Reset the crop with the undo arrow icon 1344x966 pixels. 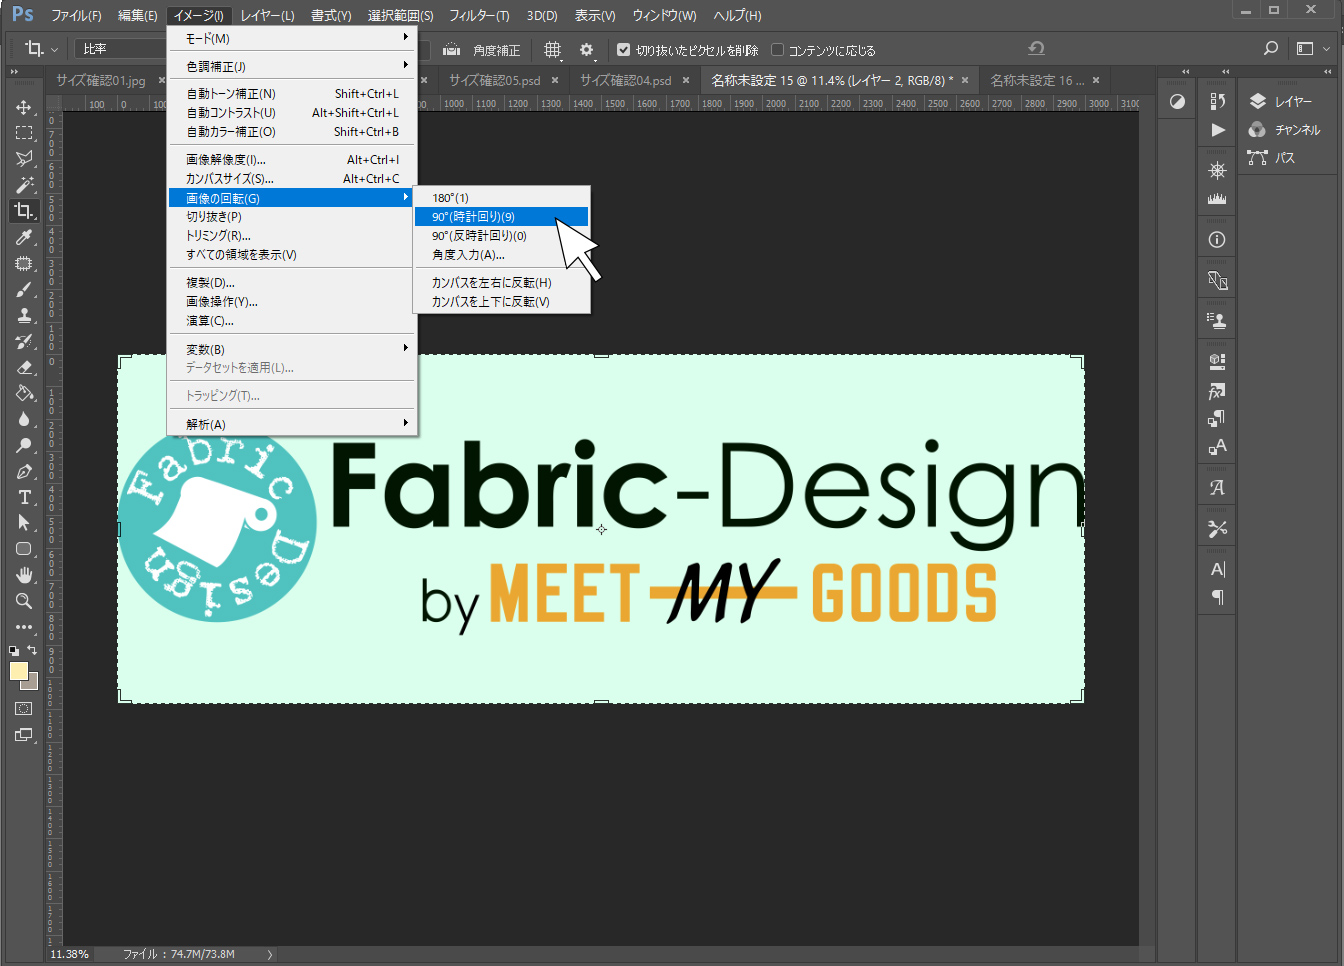[x=1036, y=48]
